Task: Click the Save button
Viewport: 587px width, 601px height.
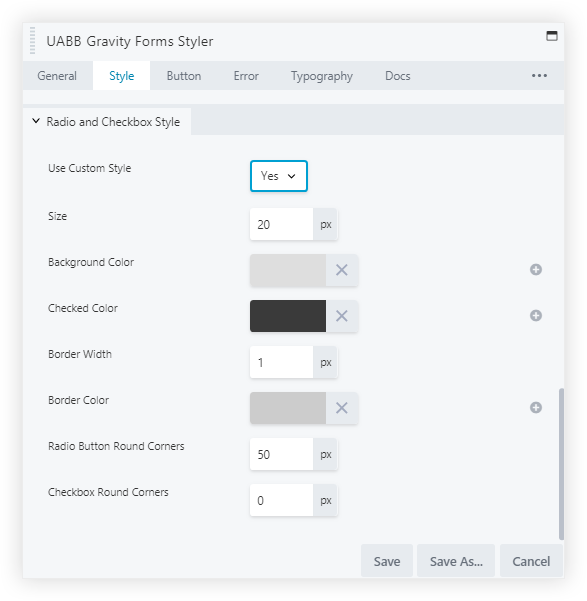Action: 387,562
